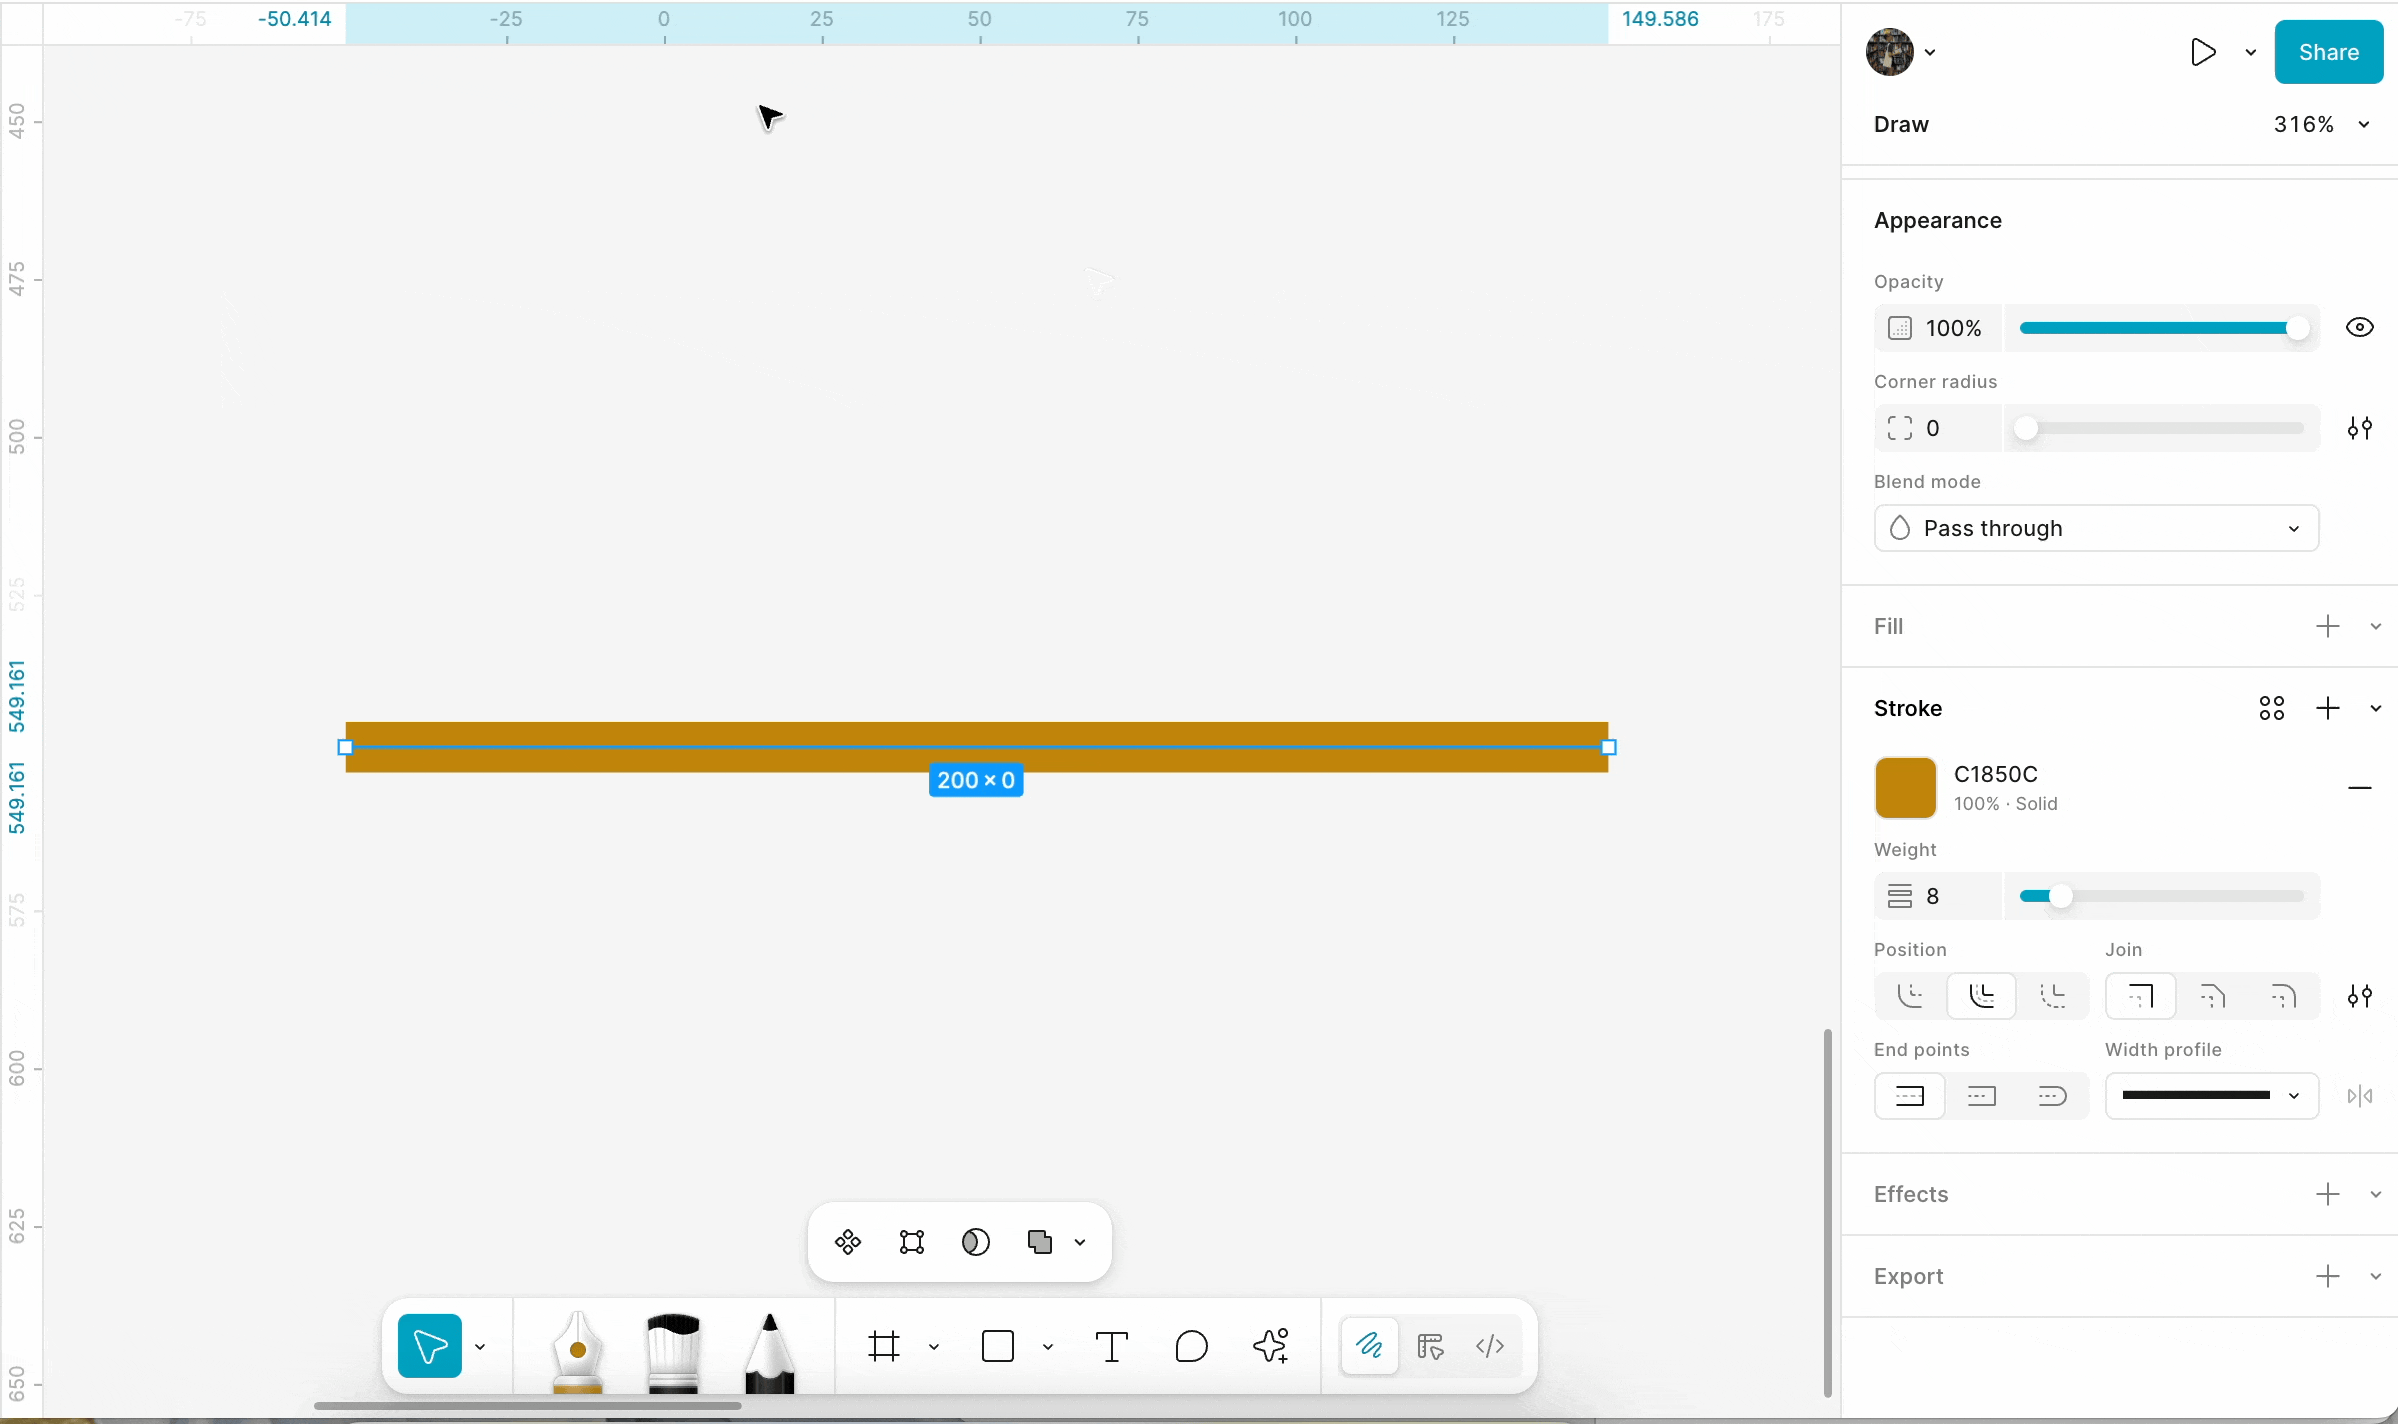2398x1424 pixels.
Task: Click the left endpoint handle of line
Action: point(346,747)
